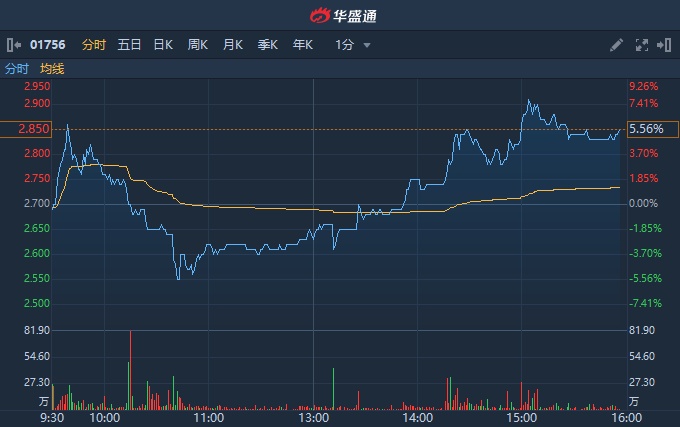Select the 周K weekly chart tab
This screenshot has height=427, width=680.
click(198, 45)
